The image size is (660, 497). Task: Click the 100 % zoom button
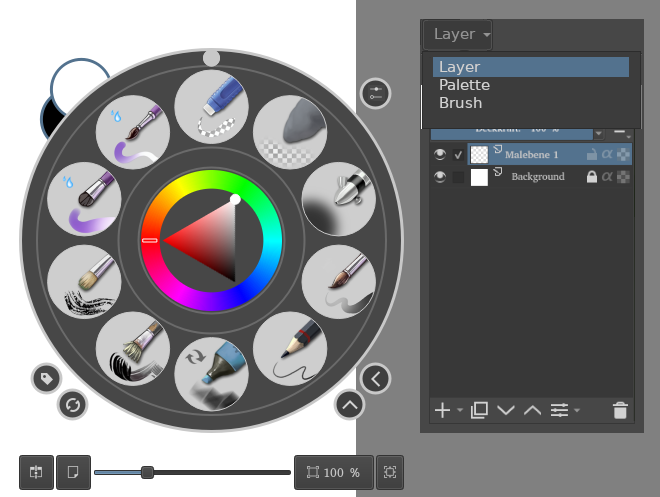click(334, 472)
